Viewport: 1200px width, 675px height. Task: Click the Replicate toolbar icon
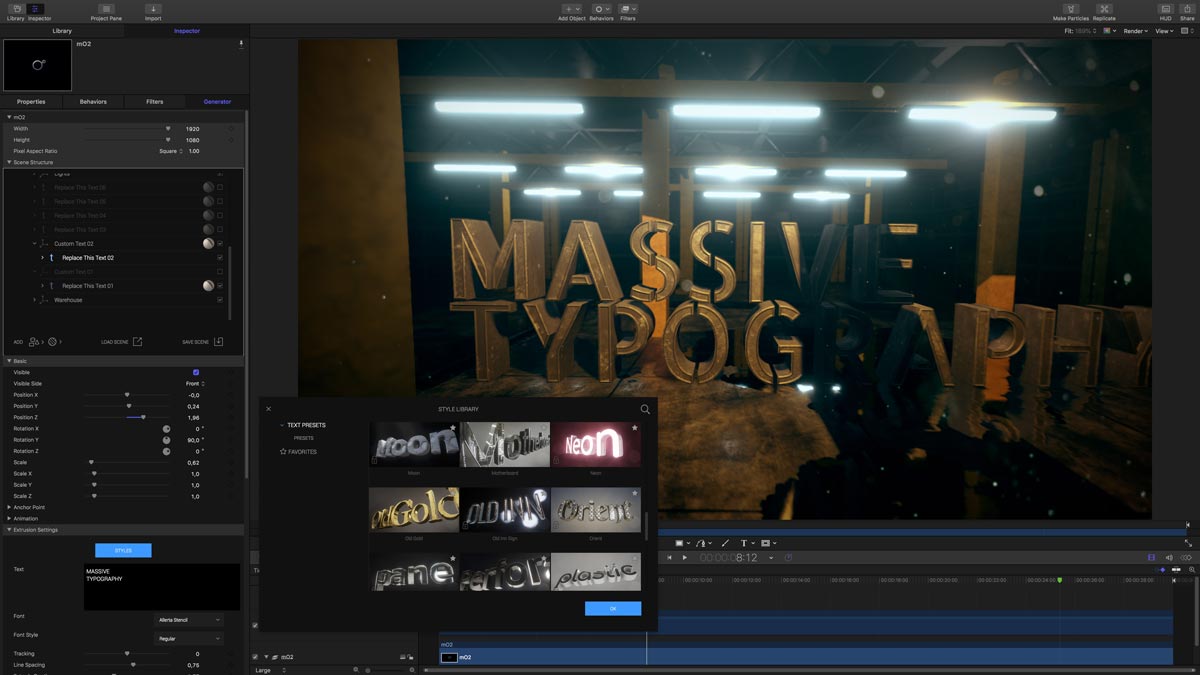tap(1104, 9)
